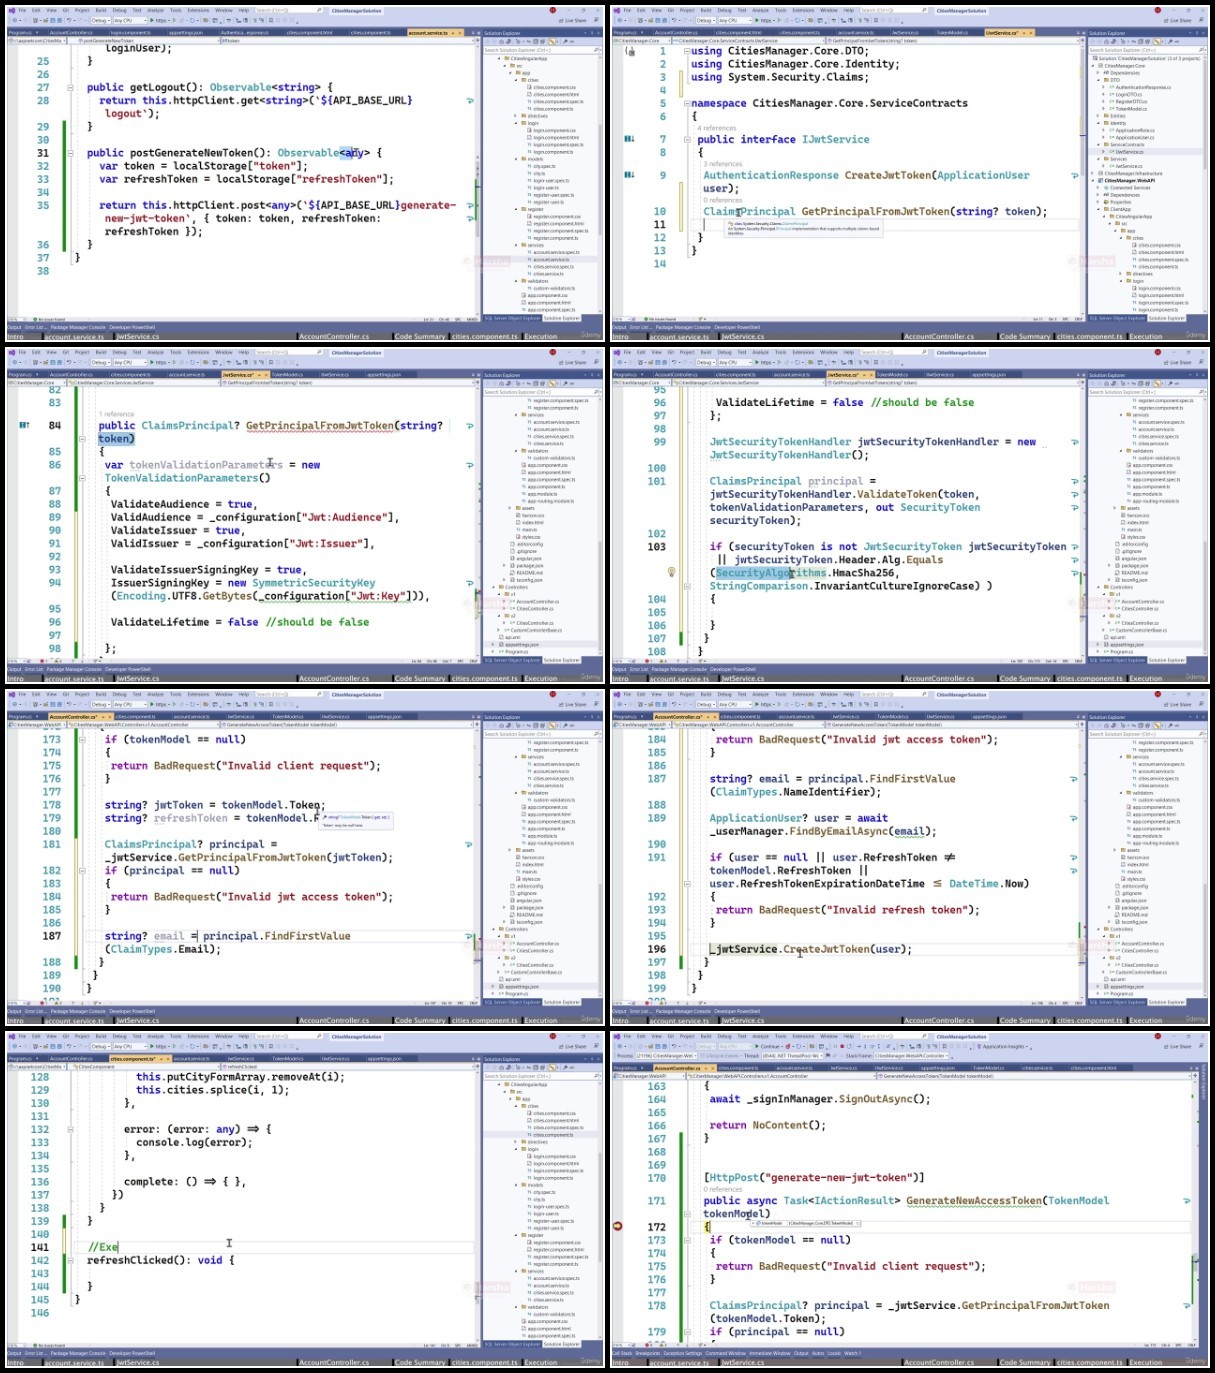Toggle highlighted Solution Explorer toolbar button in account.service.ts window
The image size is (1215, 1373).
click(551, 41)
